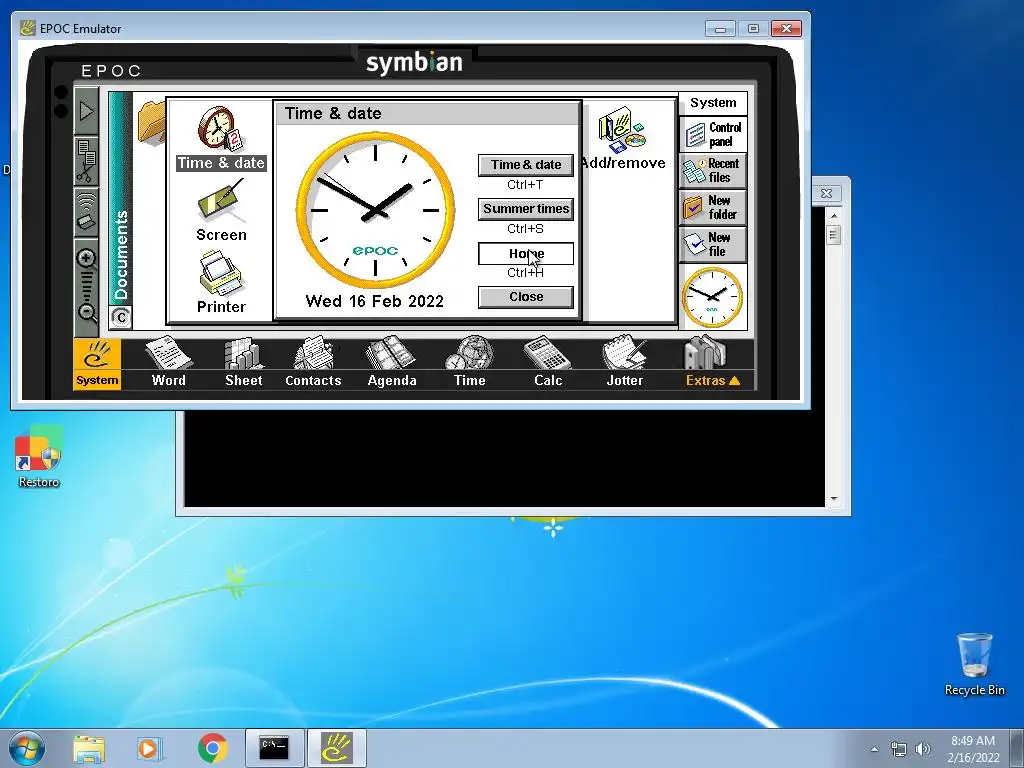Open Google Chrome from the taskbar
The width and height of the screenshot is (1024, 768).
point(212,748)
